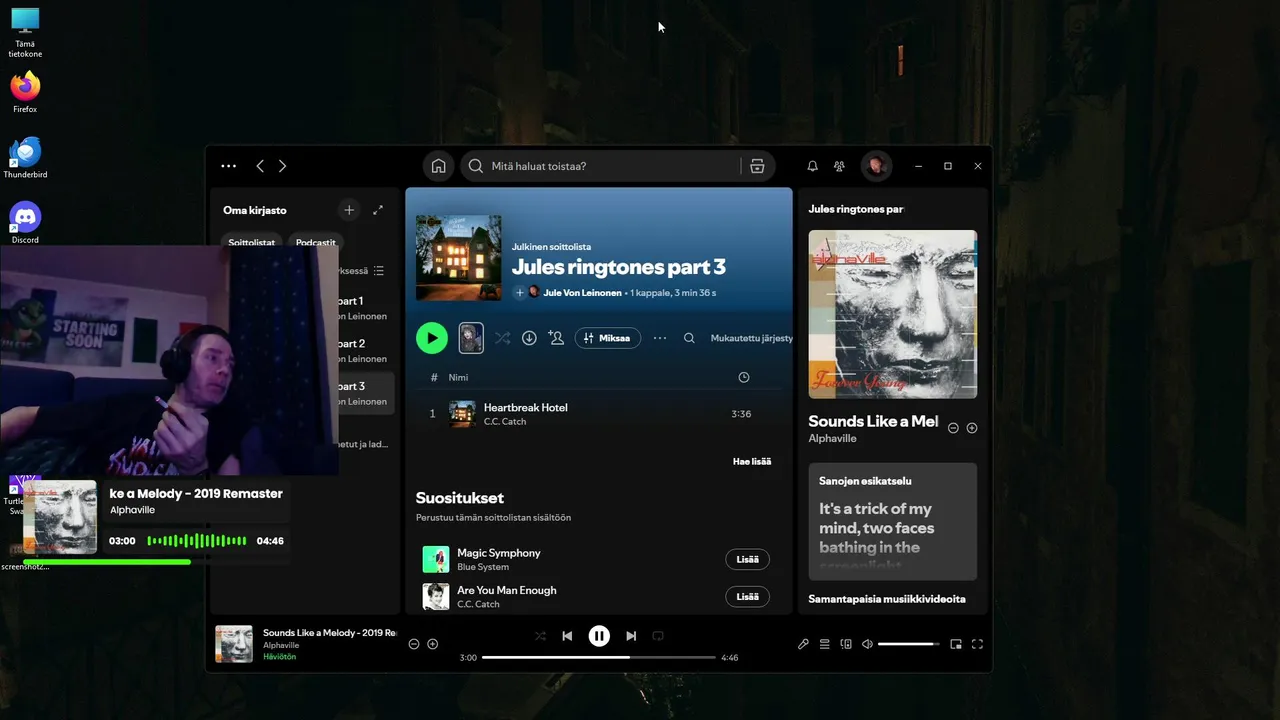Enter full screen mode
Viewport: 1280px width, 720px height.
tap(977, 644)
